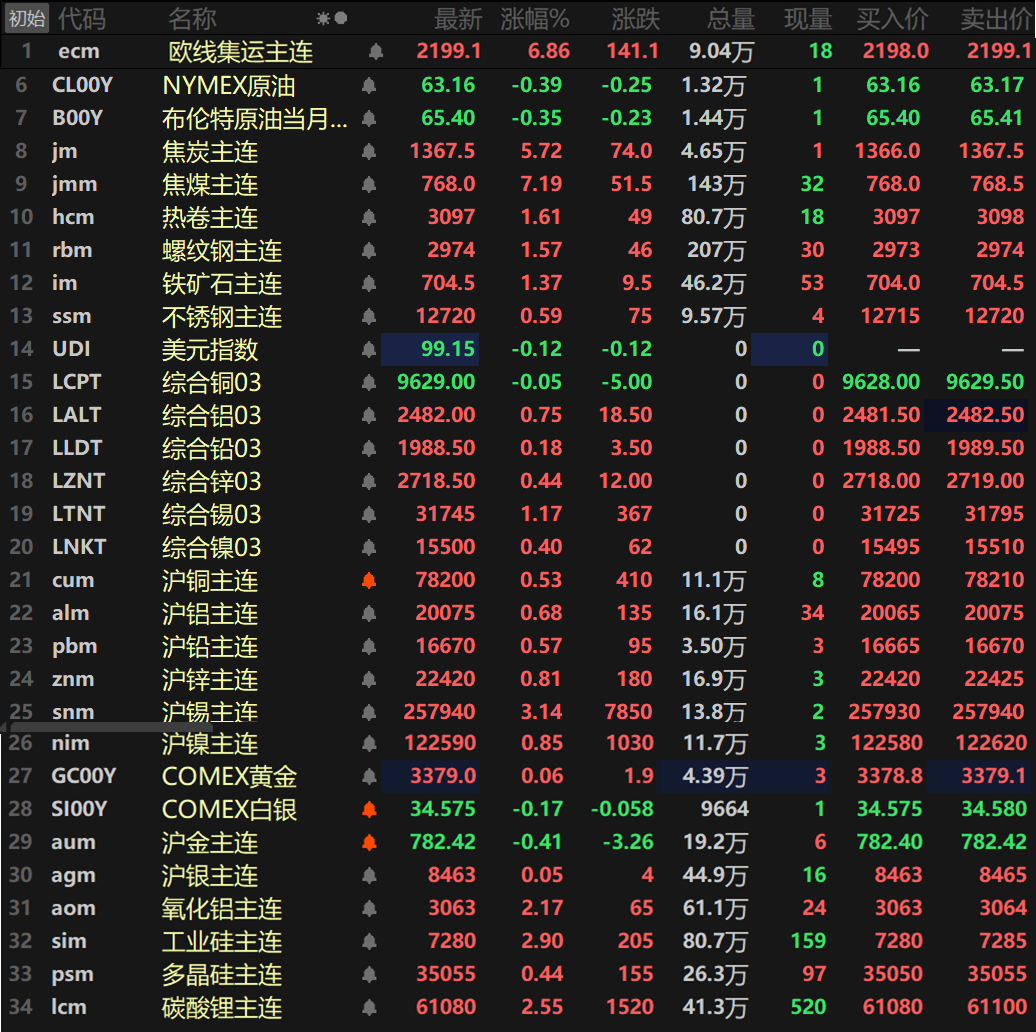Sort by the 涨跌 column header

636,19
